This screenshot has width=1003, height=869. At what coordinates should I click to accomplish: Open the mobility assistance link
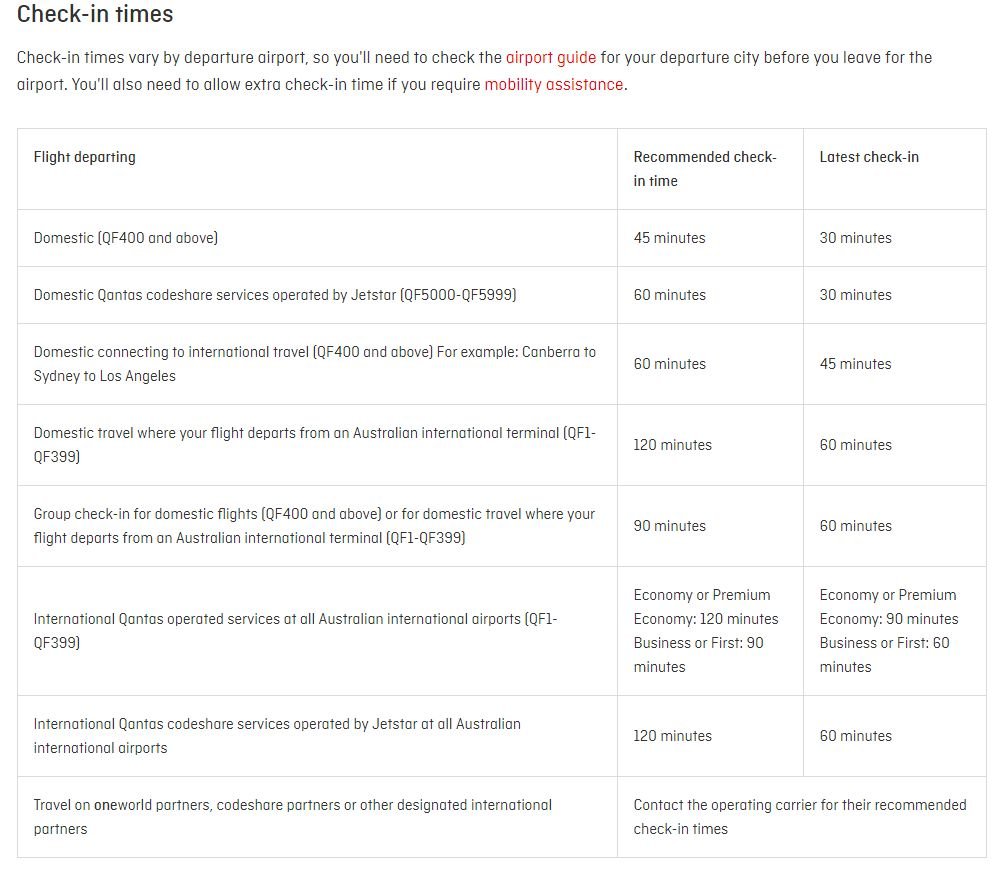[553, 84]
